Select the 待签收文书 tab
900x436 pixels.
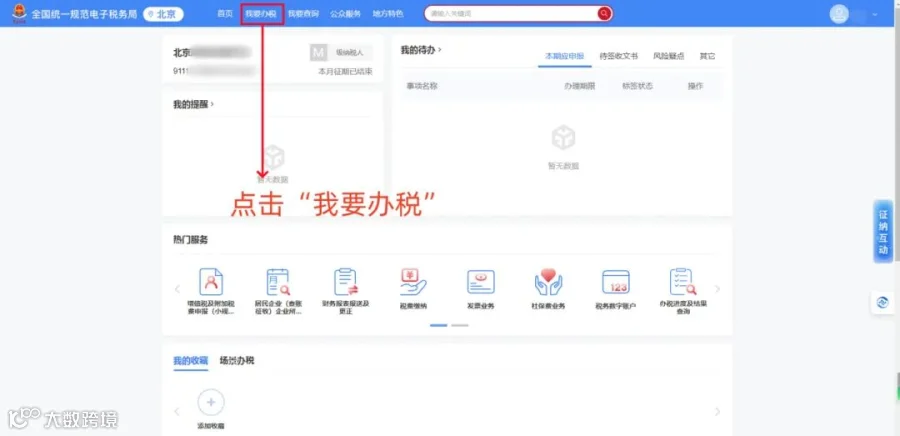(x=618, y=56)
